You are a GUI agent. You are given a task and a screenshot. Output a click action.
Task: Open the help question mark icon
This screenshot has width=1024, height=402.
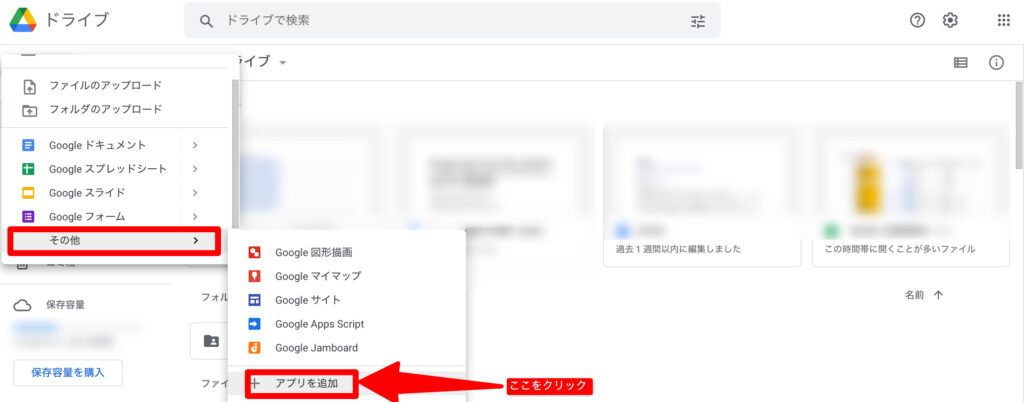(918, 20)
